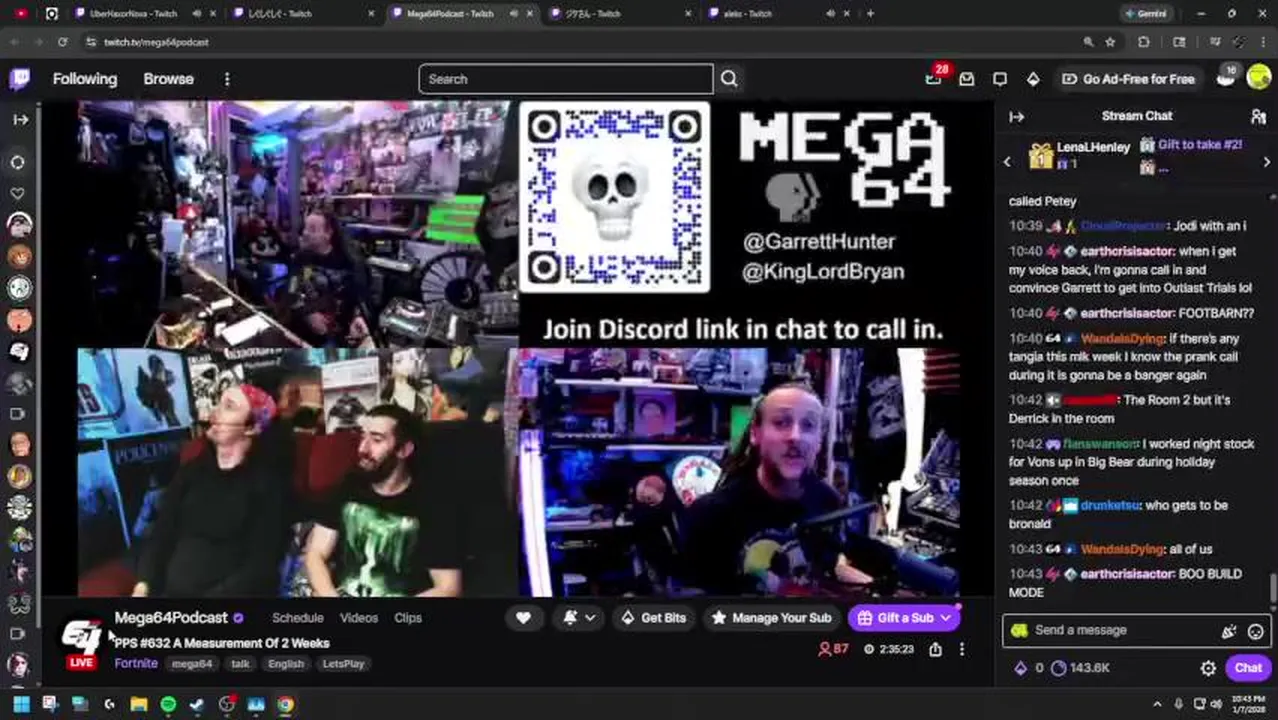
Task: Open Bits balance icon below chat
Action: click(x=1027, y=668)
